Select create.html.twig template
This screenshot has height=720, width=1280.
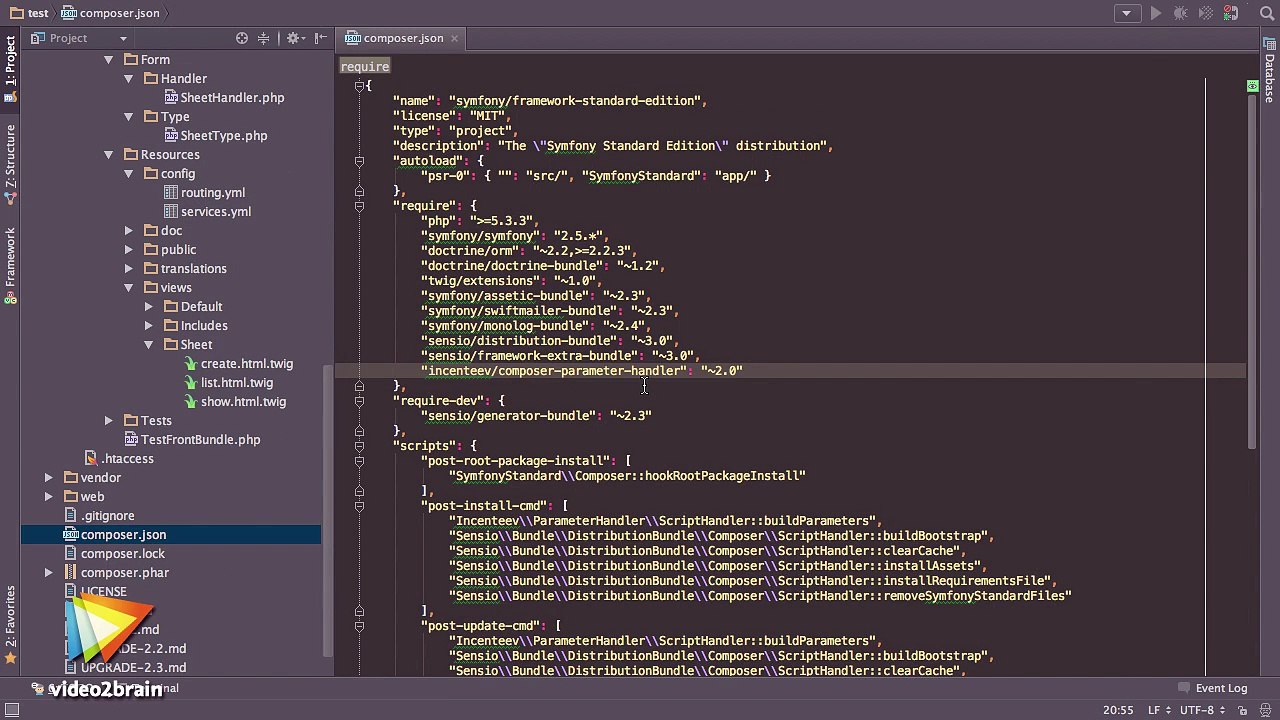(238, 364)
